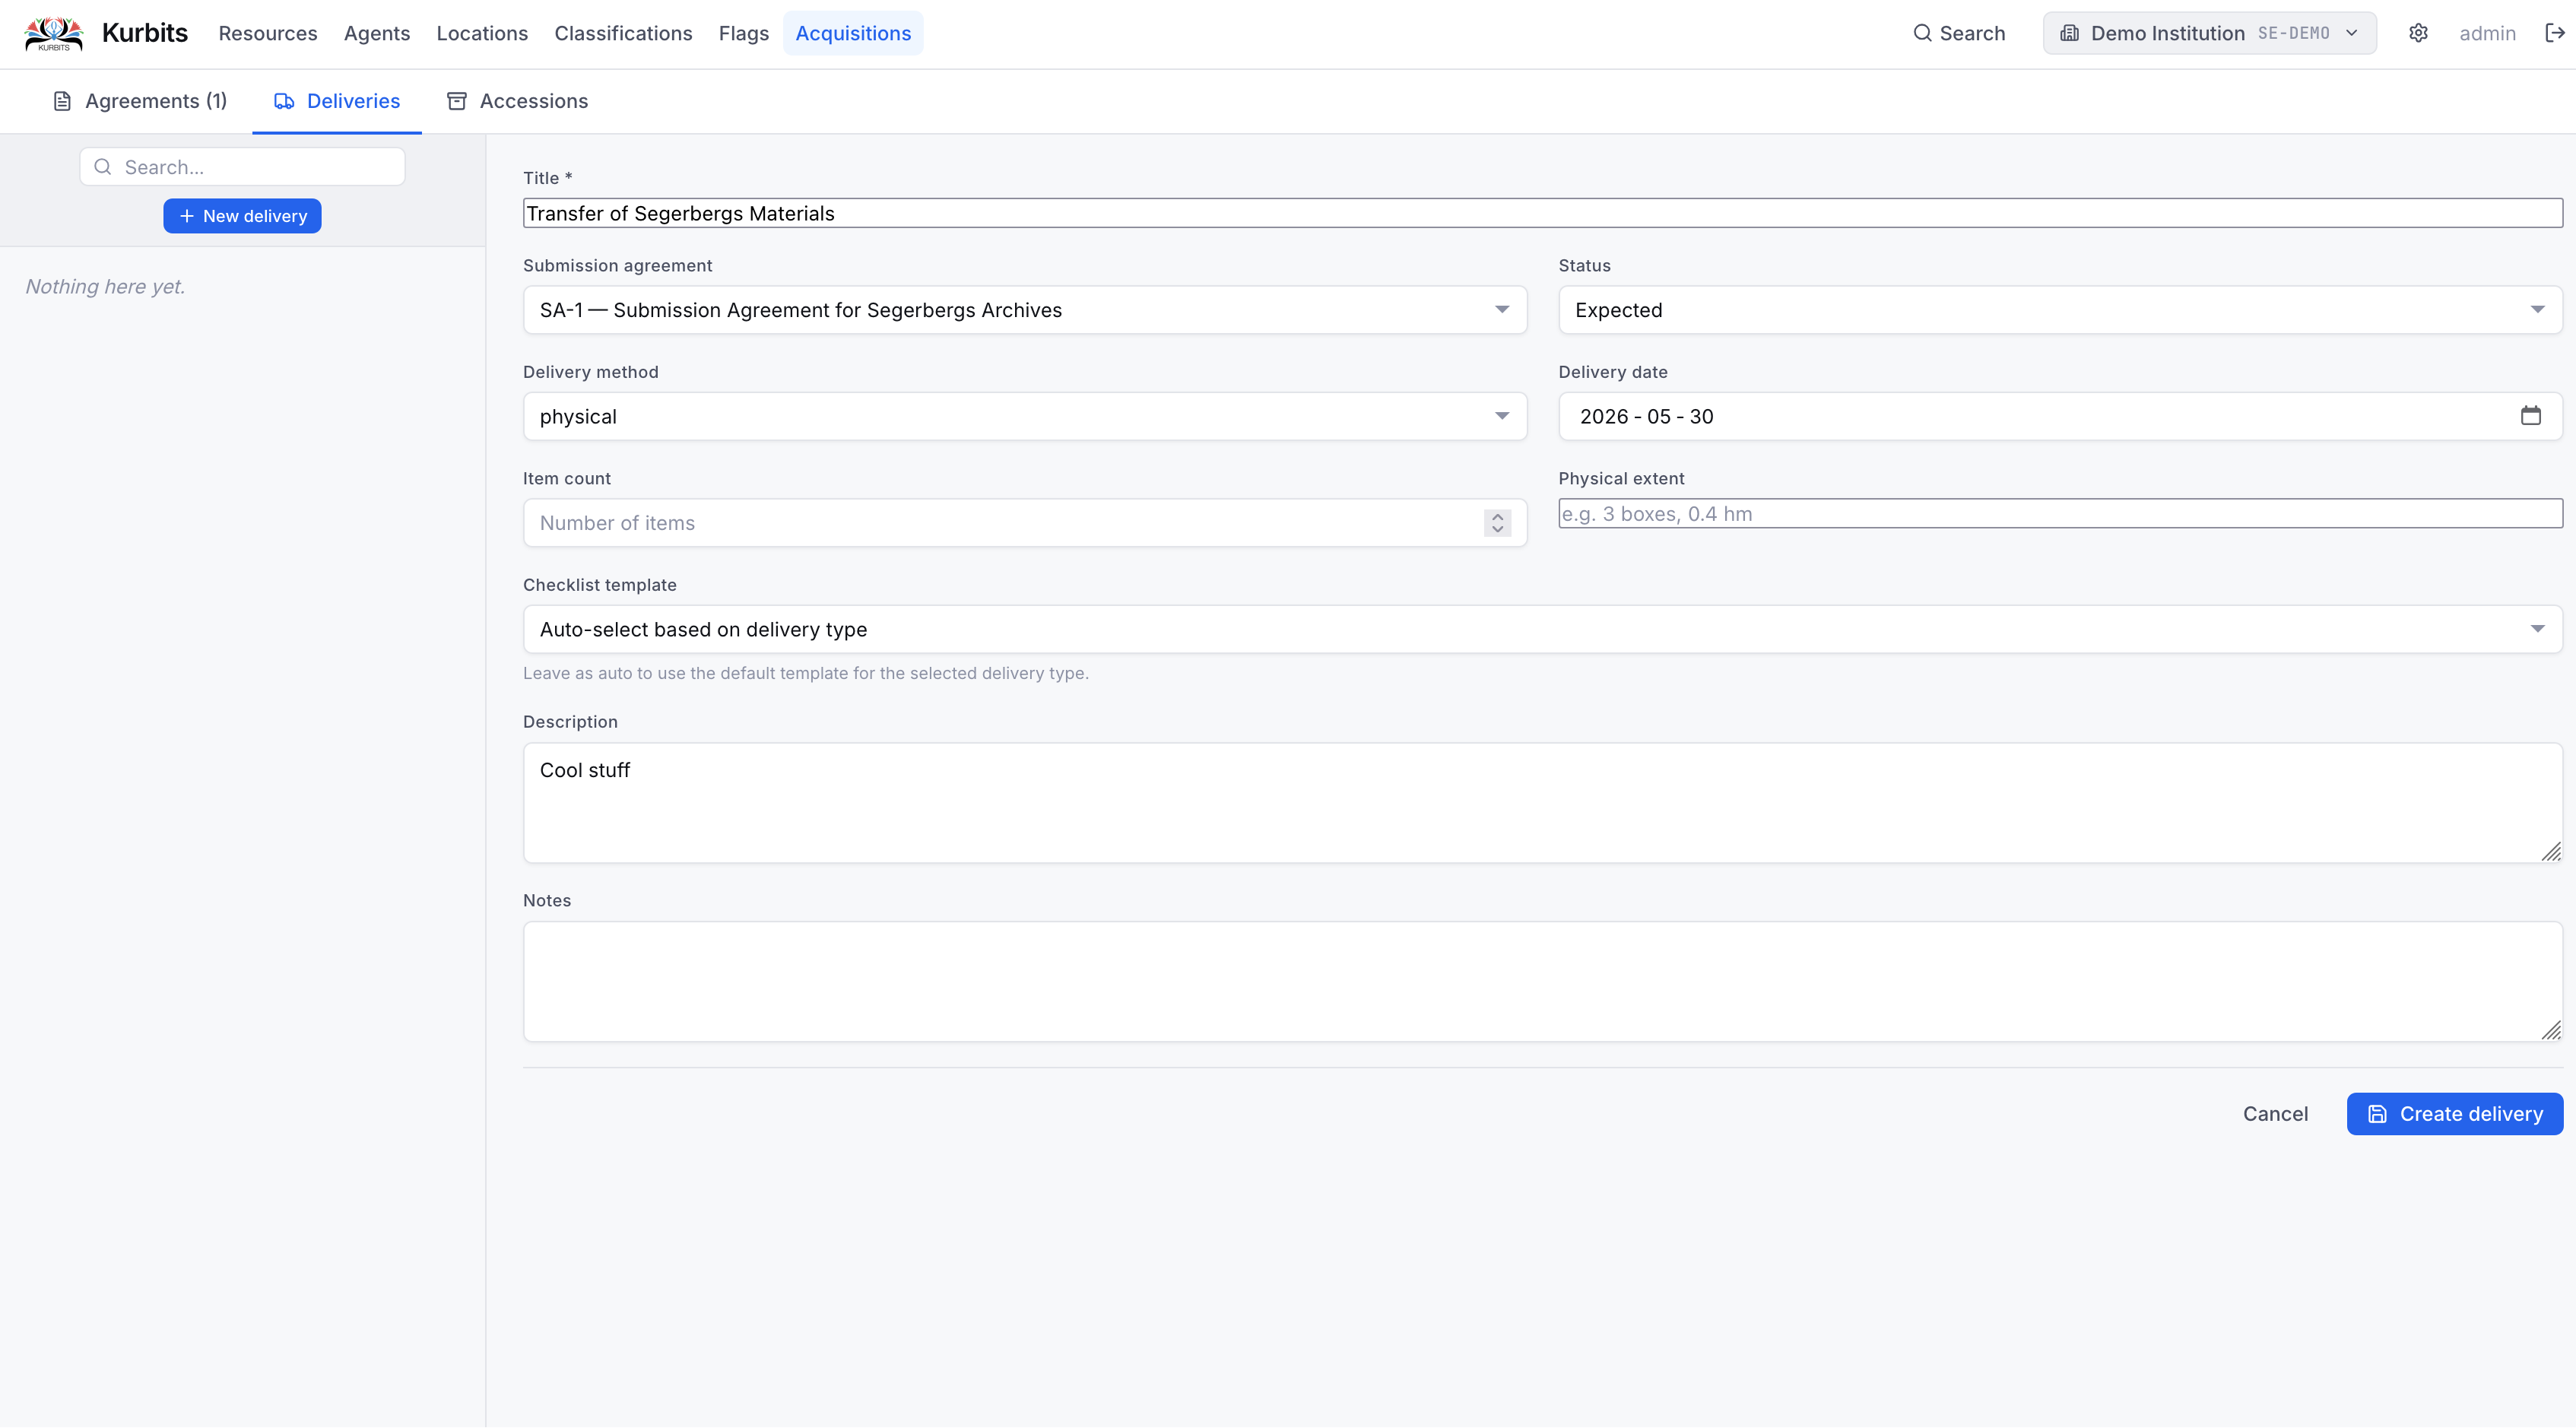Click the Accessions archive box icon
This screenshot has height=1428, width=2576.
tap(457, 101)
